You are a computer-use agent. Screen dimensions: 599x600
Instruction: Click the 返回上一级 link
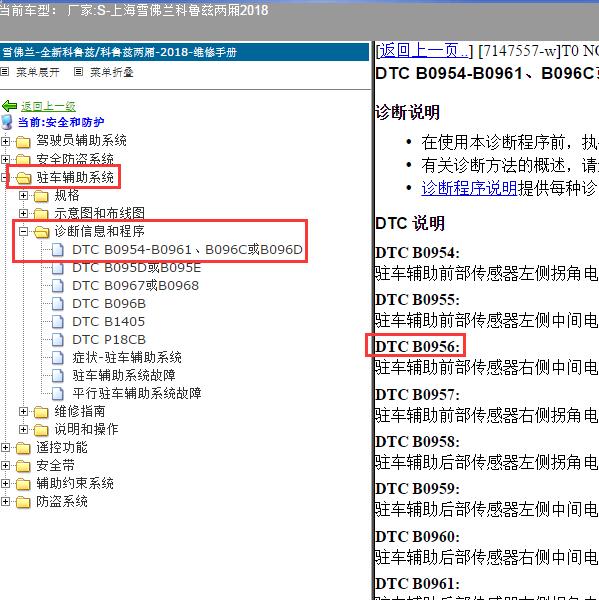[48, 106]
